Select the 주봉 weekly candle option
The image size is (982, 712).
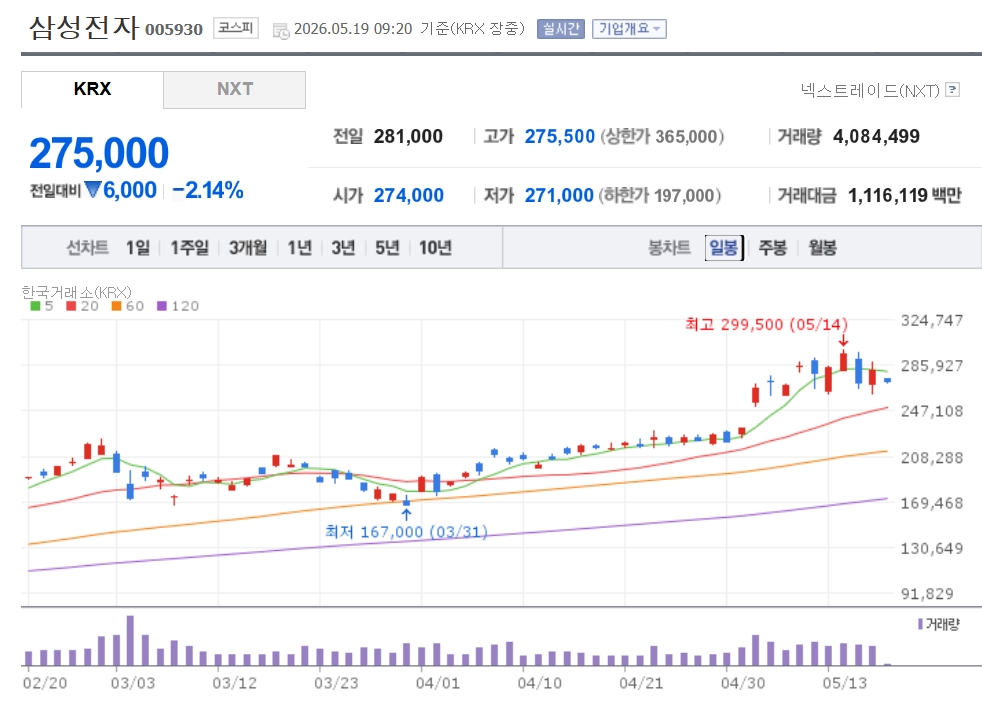772,247
